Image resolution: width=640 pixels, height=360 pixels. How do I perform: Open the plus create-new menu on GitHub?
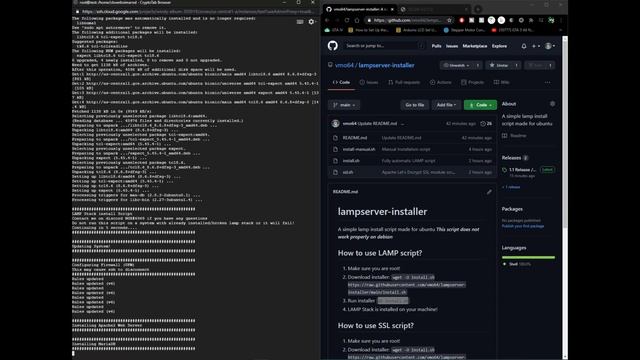click(536, 46)
